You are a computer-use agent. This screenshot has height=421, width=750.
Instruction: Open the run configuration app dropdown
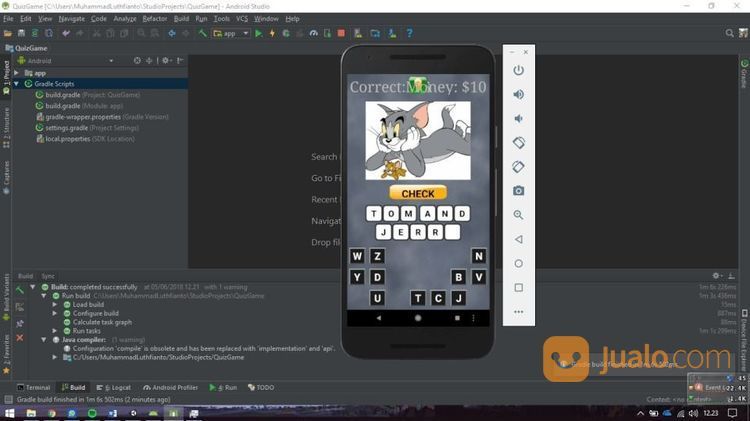[232, 33]
